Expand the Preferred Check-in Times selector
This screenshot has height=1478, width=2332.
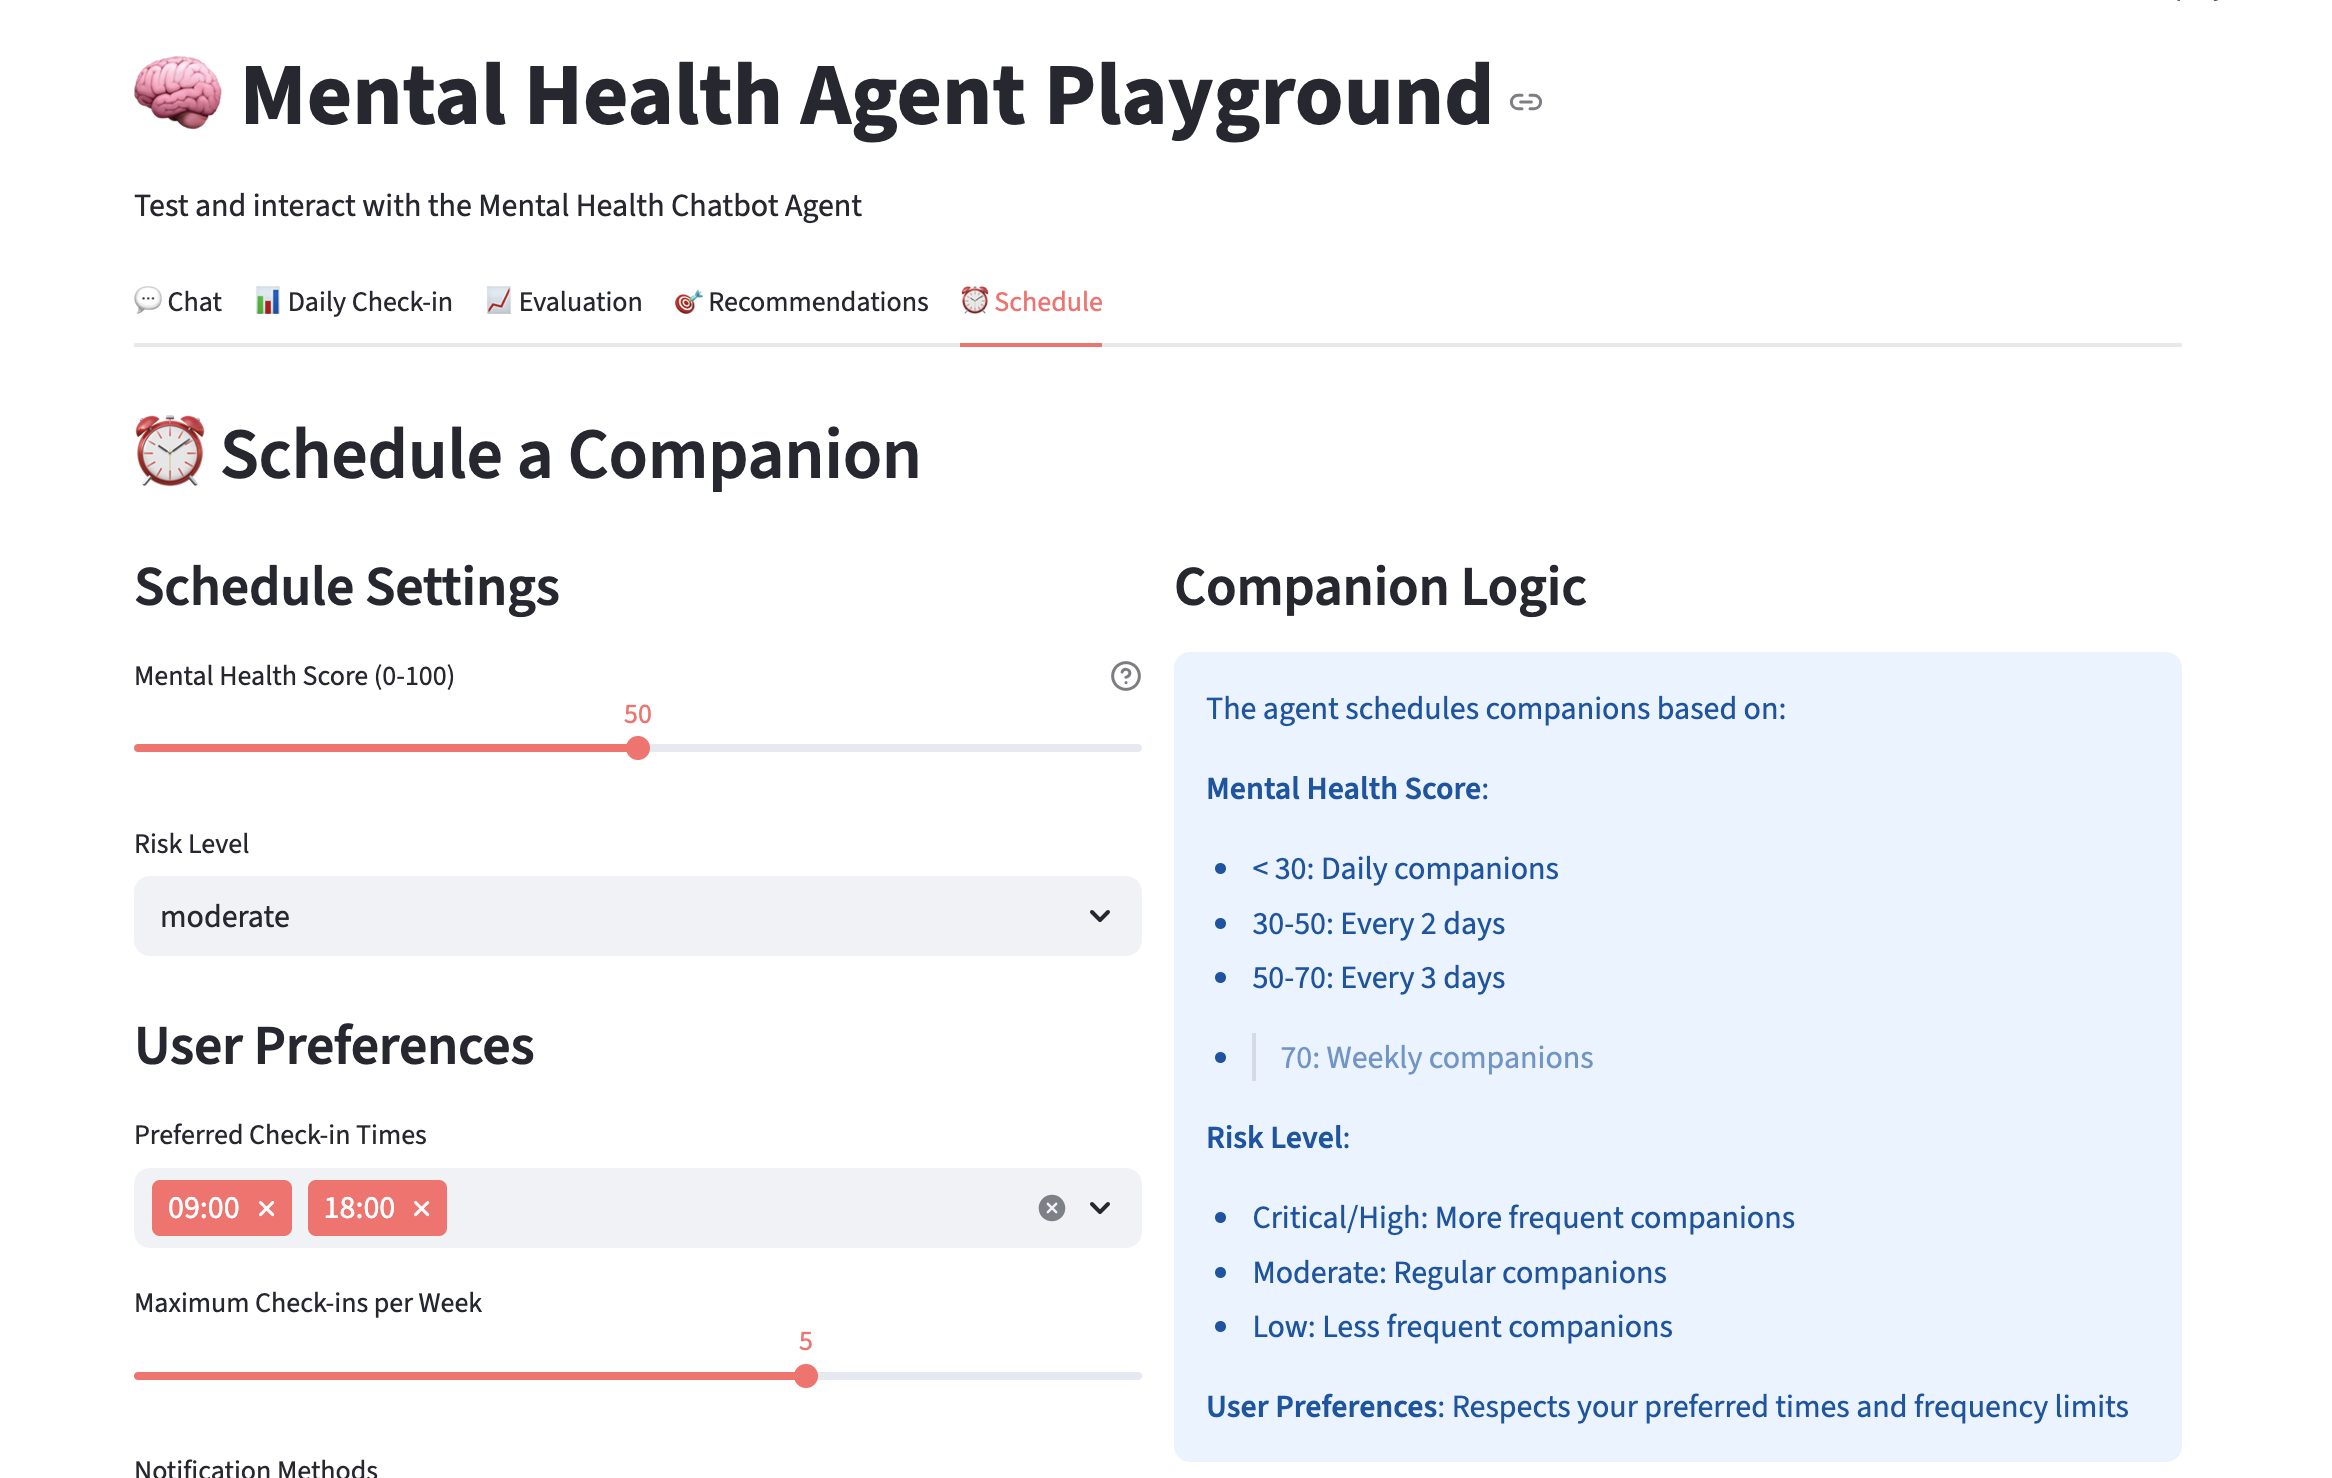1100,1207
